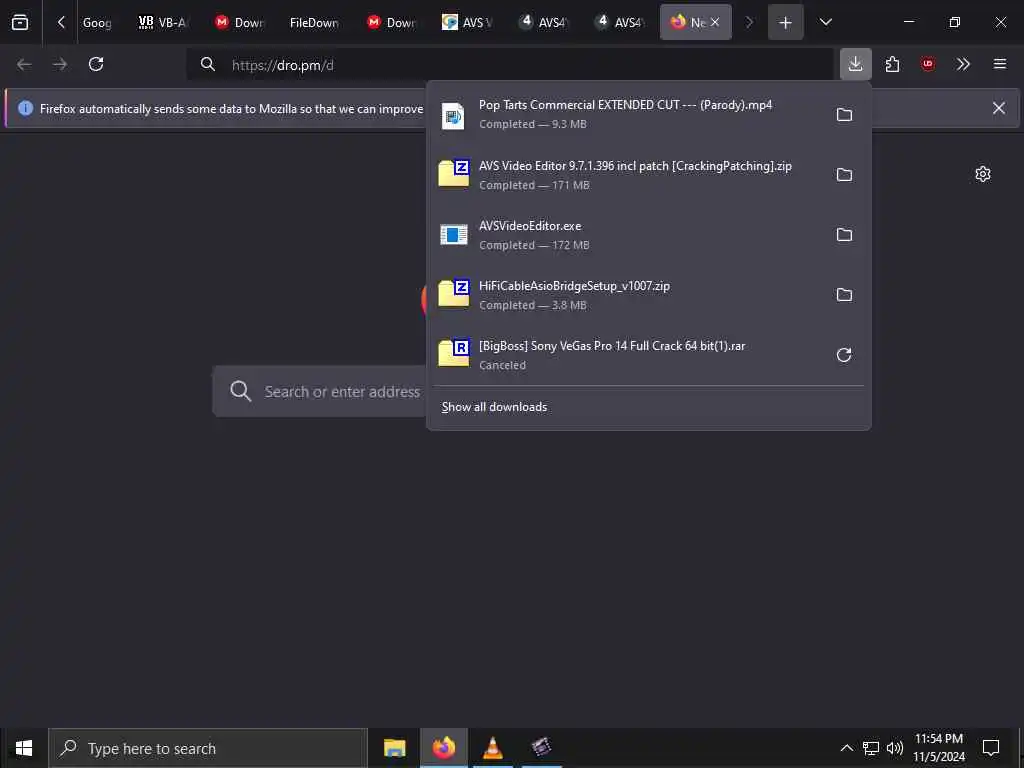Screen dimensions: 1024x768
Task: Click the AVSVideoEditor.exe file icon
Action: tap(453, 234)
